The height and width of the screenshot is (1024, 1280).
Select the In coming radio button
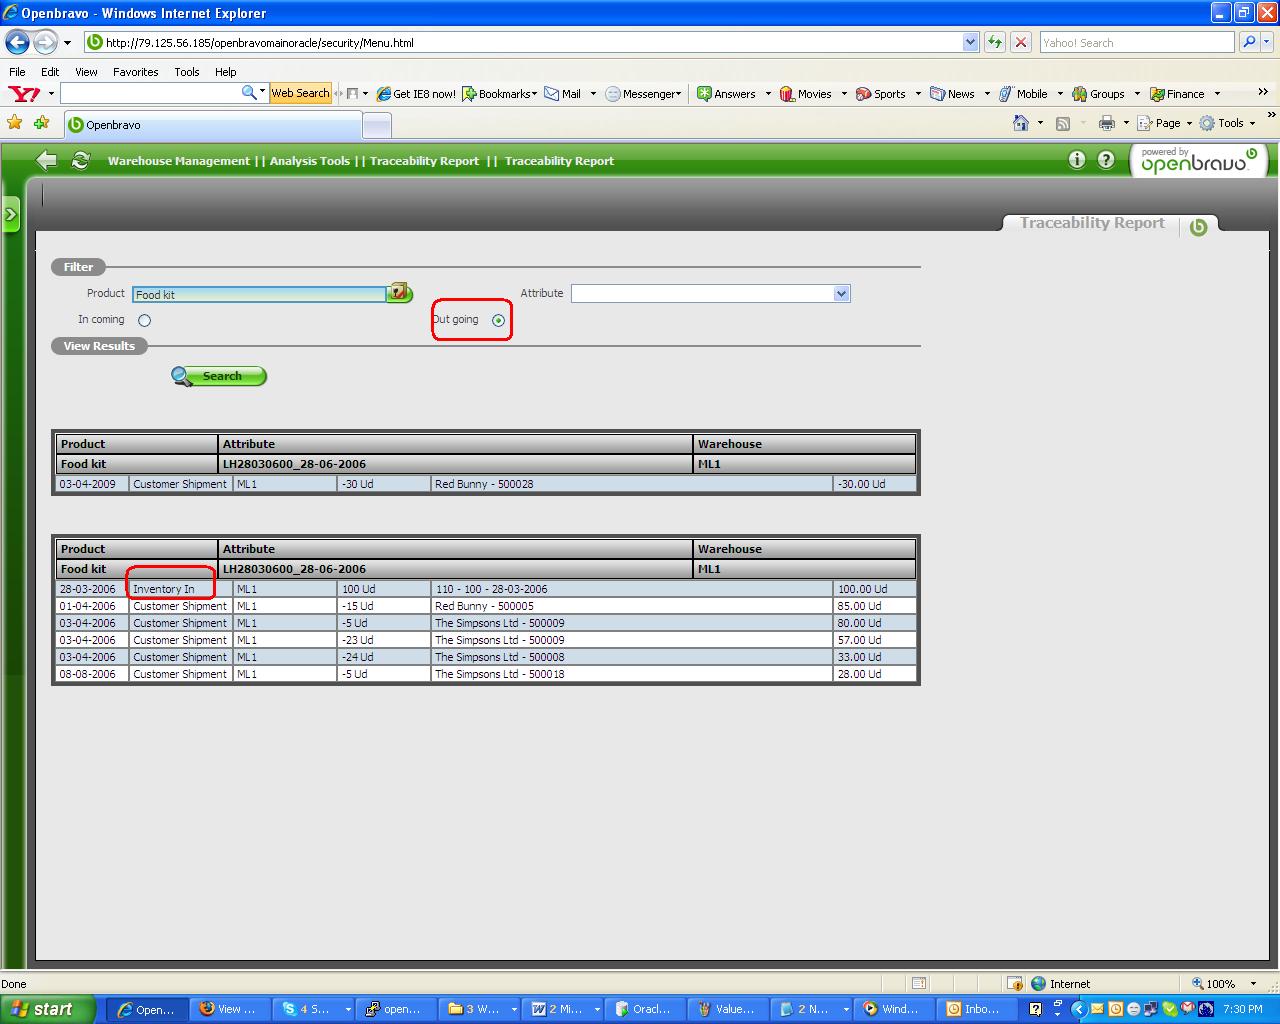[145, 321]
